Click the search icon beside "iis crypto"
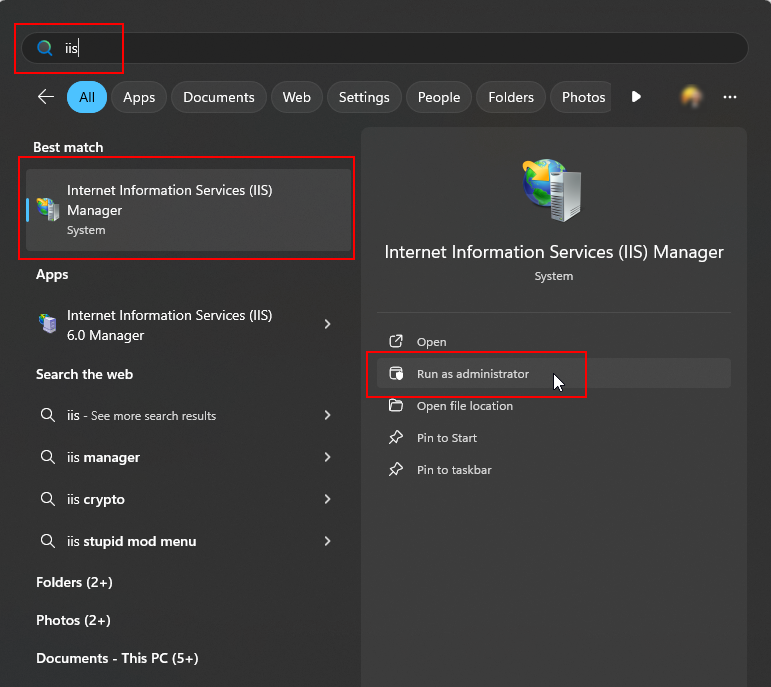This screenshot has width=771, height=687. coord(47,499)
